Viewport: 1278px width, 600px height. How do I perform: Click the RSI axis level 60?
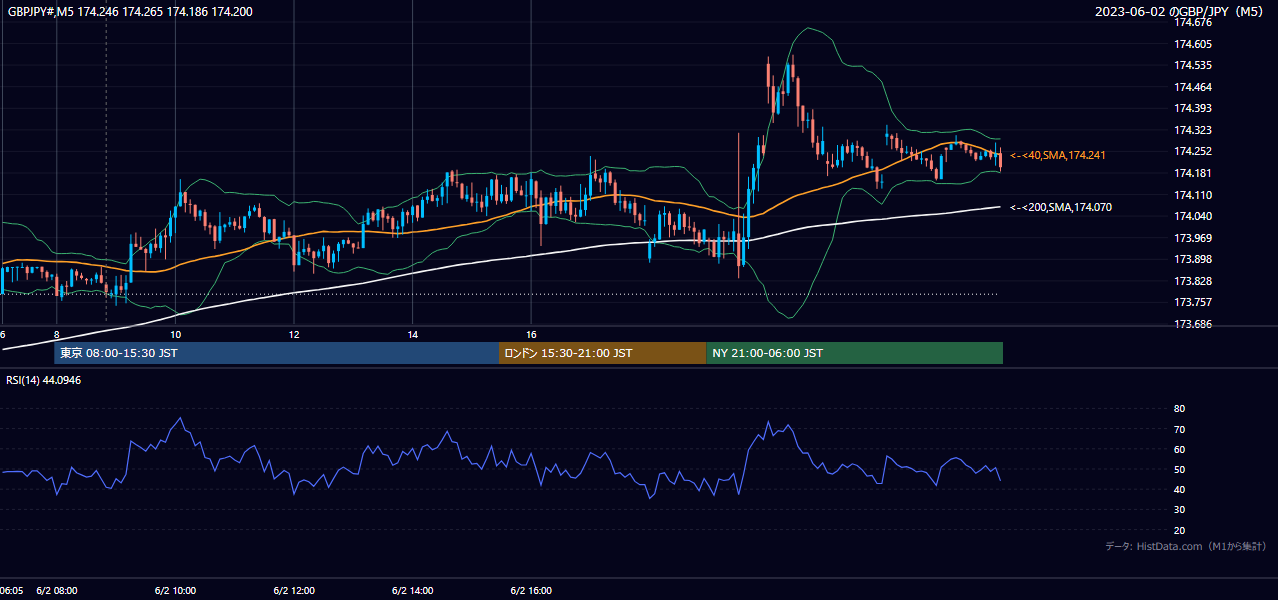click(1180, 450)
